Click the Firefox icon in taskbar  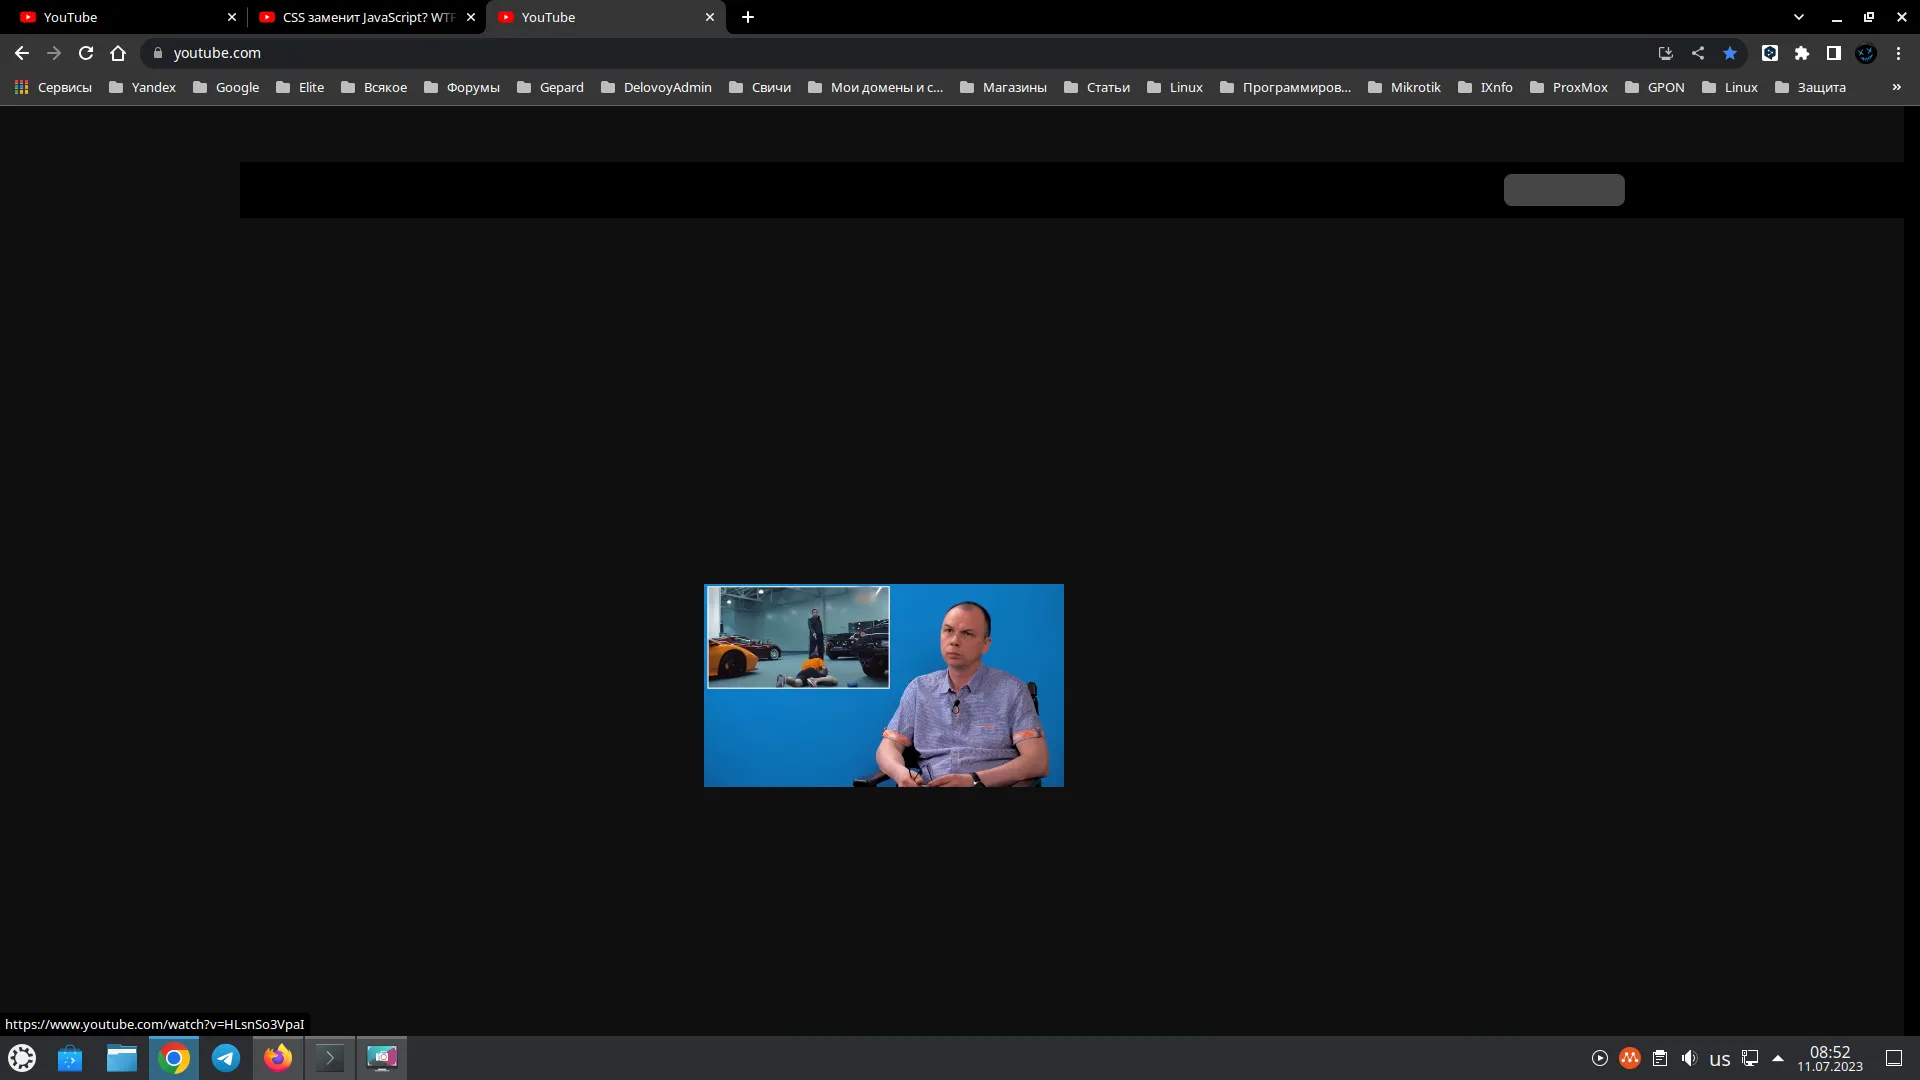point(277,1058)
